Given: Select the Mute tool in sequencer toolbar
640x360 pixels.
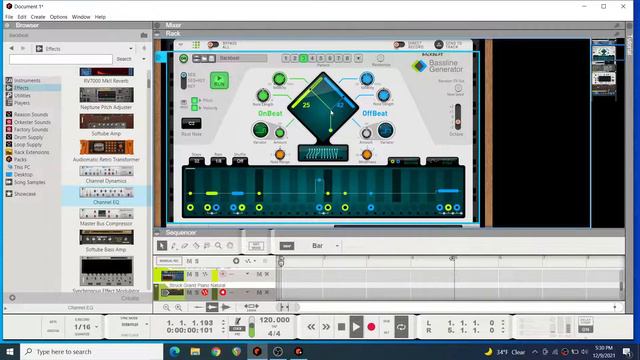Looking at the screenshot, I should click(207, 246).
